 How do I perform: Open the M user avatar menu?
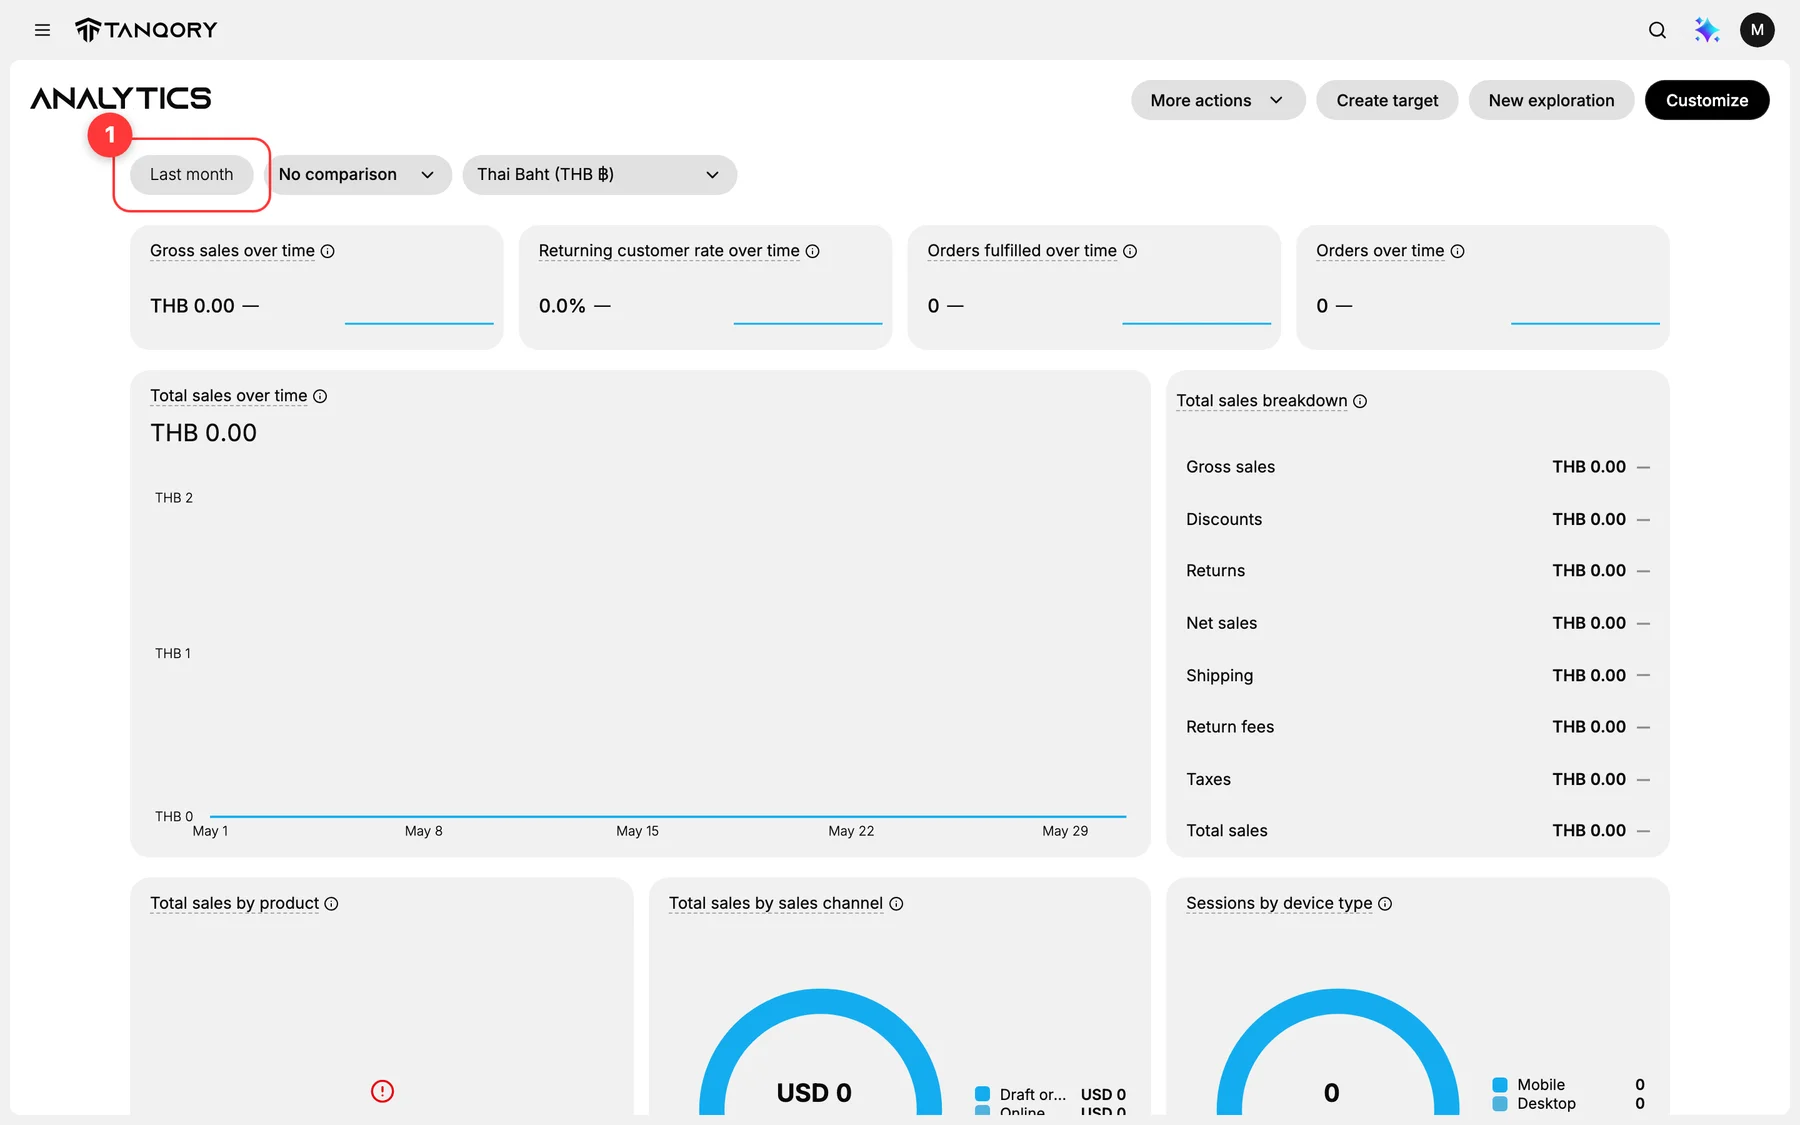coord(1757,30)
